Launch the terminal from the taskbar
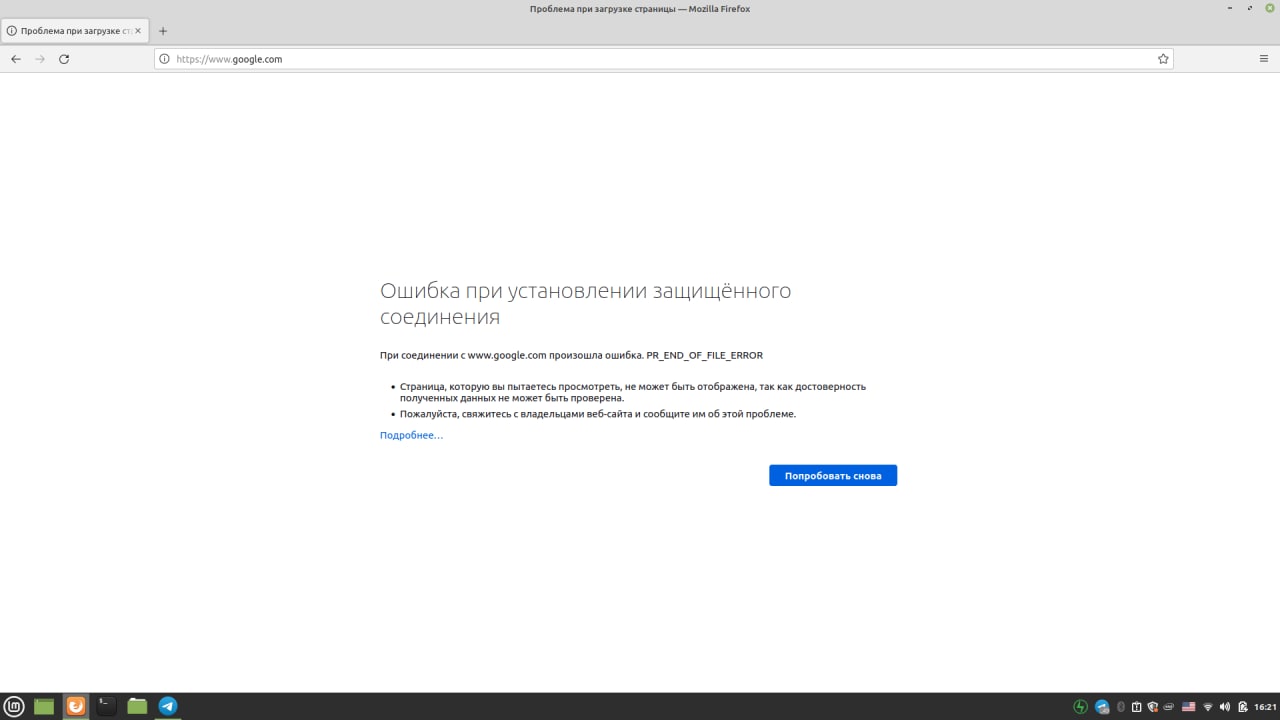 pos(106,707)
